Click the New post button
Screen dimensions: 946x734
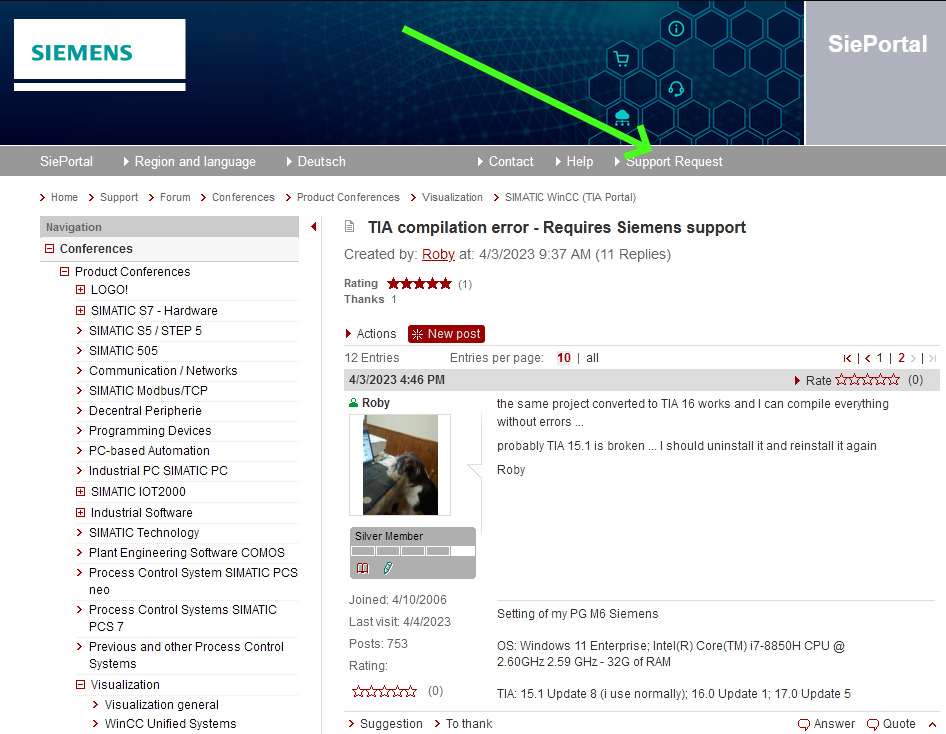pyautogui.click(x=446, y=334)
